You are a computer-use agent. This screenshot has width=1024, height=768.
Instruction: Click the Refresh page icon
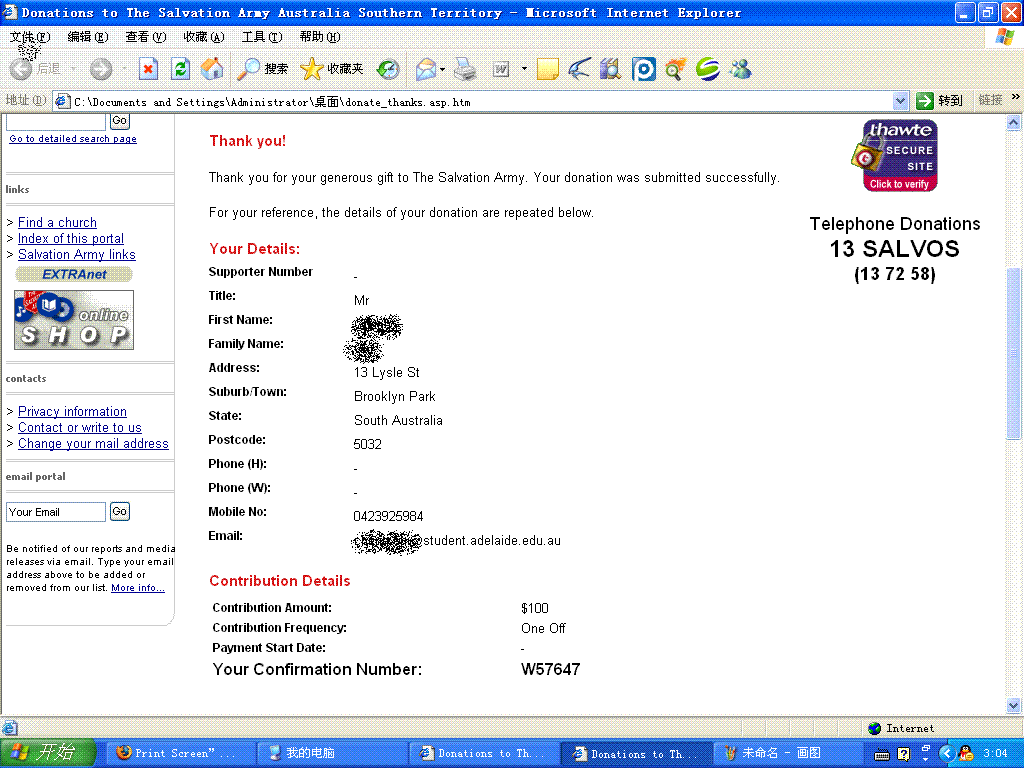click(x=180, y=69)
